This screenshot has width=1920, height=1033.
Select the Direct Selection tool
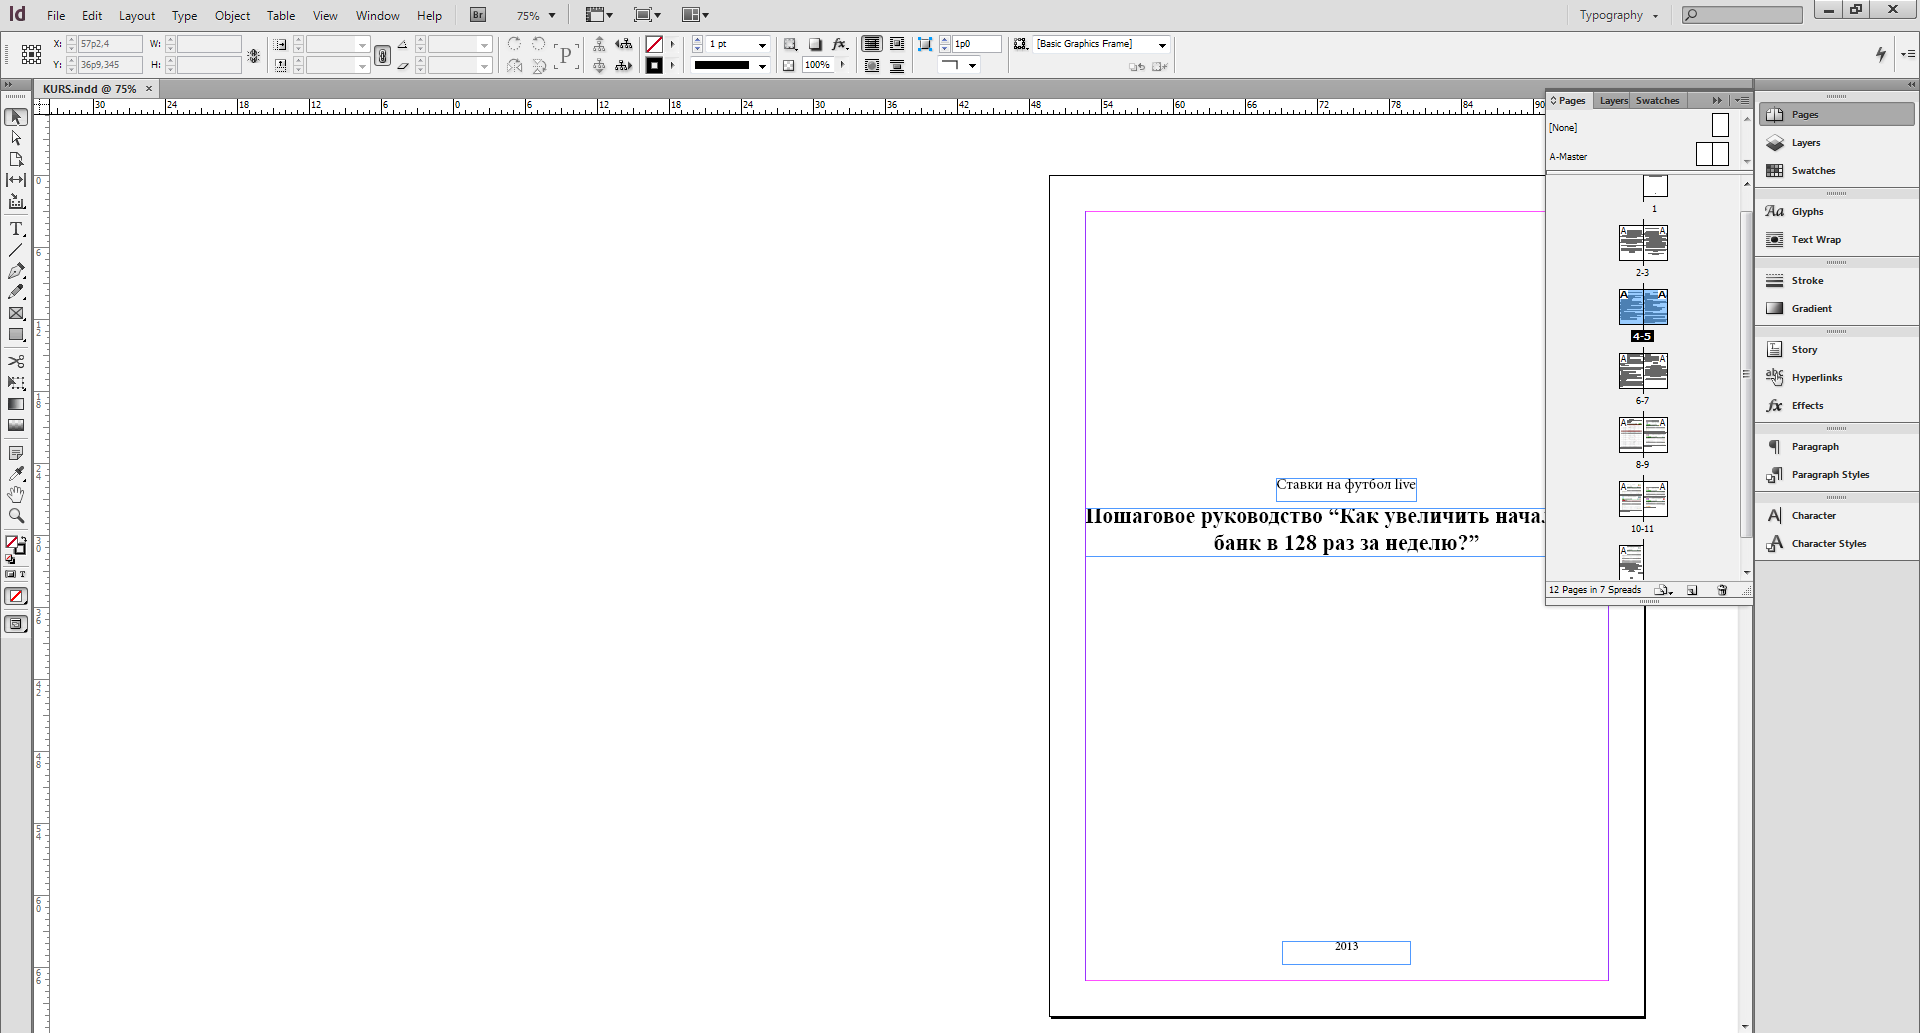[x=16, y=138]
